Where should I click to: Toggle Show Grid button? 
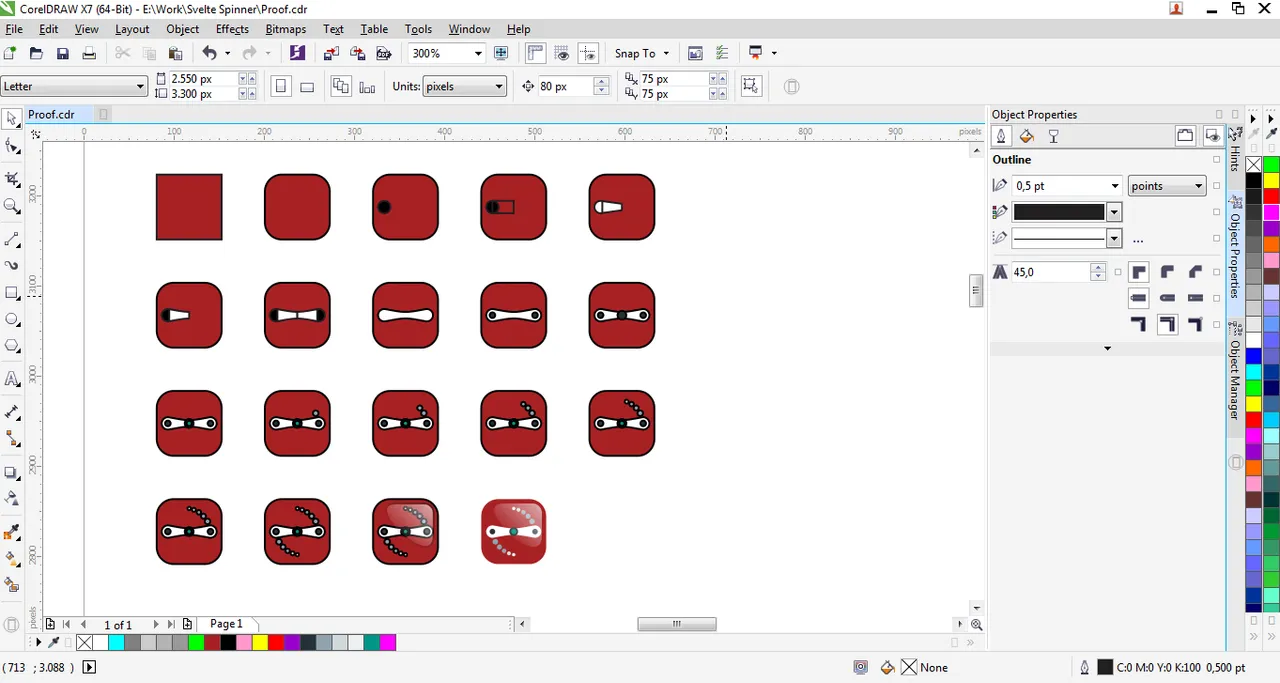[561, 53]
